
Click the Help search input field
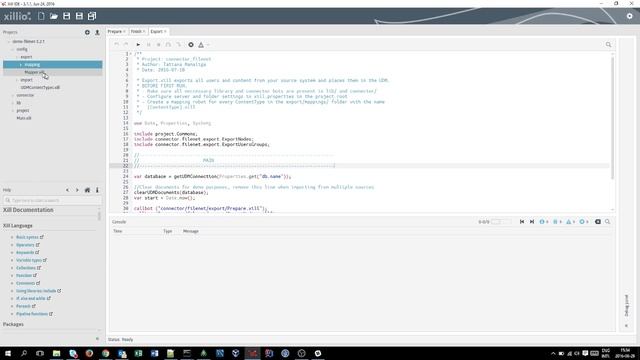click(x=52, y=200)
